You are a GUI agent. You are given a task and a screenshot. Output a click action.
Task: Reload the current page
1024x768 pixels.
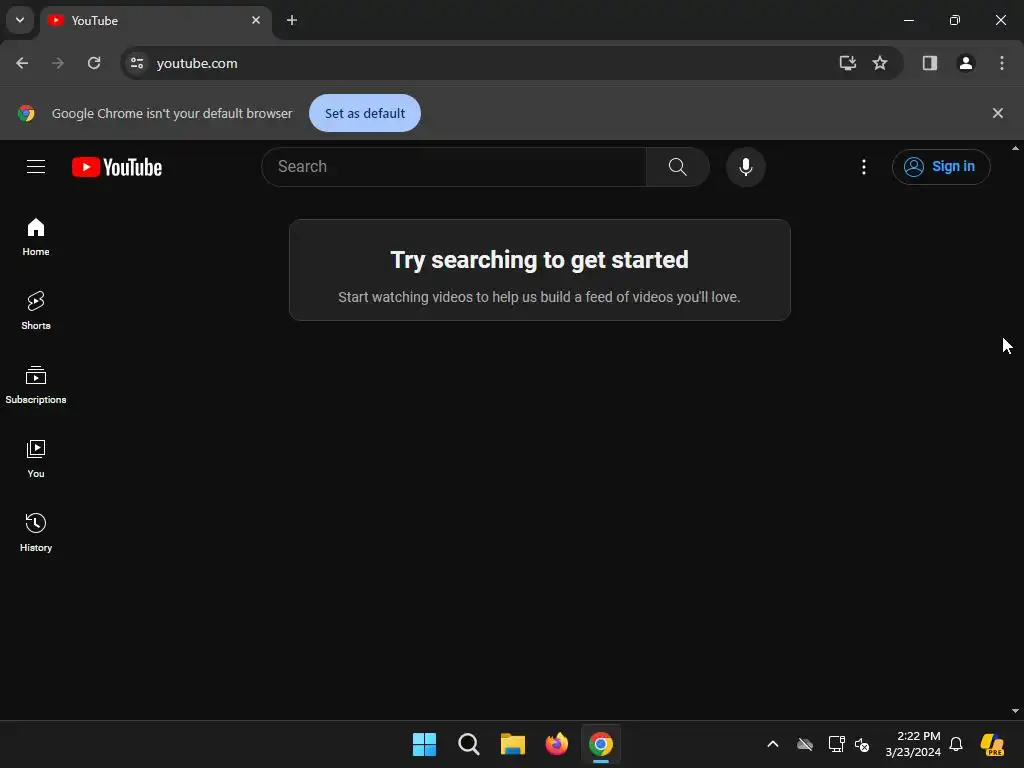click(94, 63)
